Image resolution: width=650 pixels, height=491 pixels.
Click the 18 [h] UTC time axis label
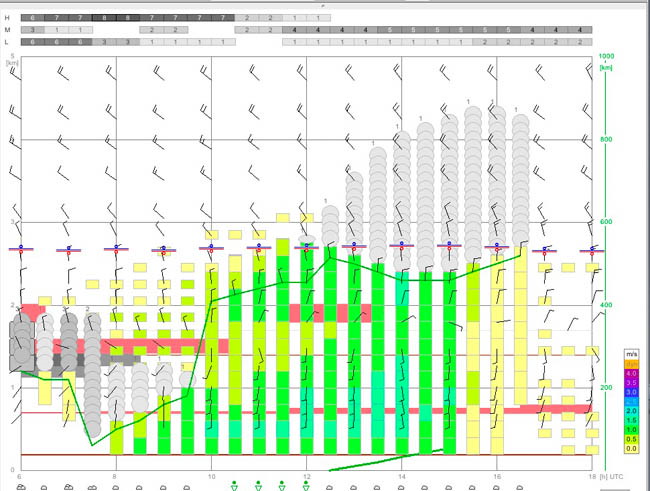(x=606, y=476)
